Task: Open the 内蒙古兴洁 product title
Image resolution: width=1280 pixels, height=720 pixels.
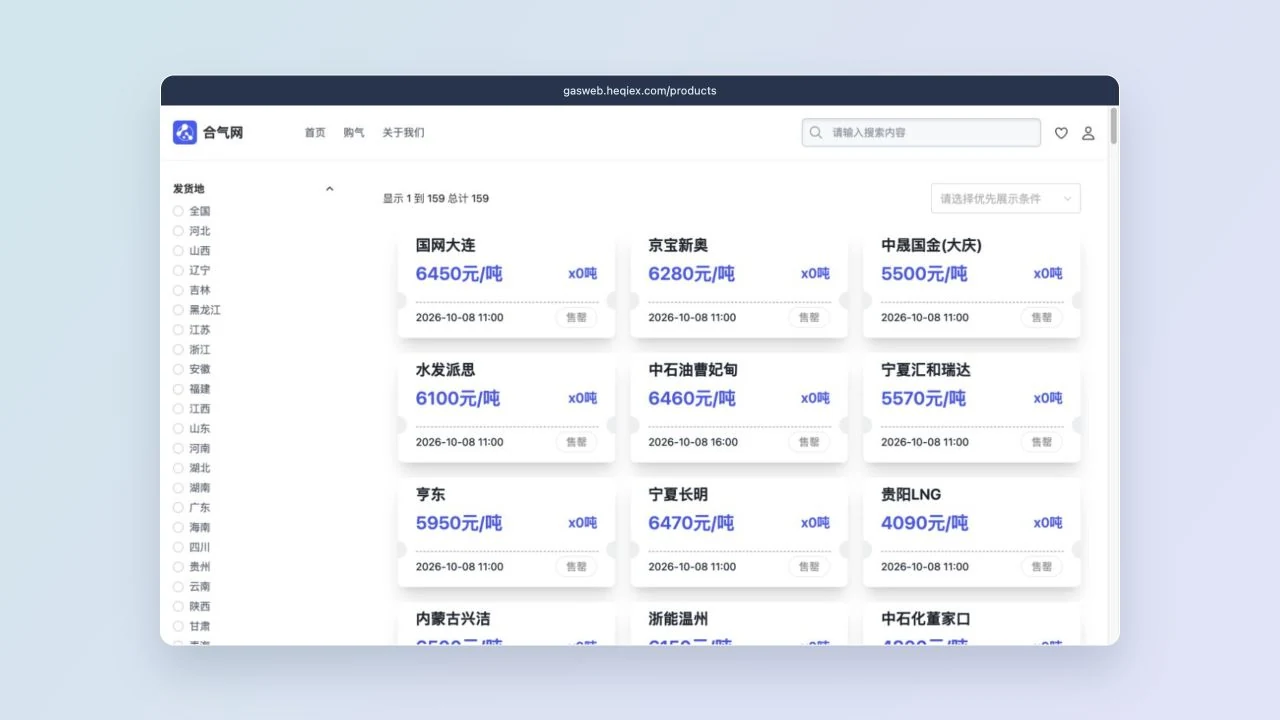Action: tap(453, 619)
